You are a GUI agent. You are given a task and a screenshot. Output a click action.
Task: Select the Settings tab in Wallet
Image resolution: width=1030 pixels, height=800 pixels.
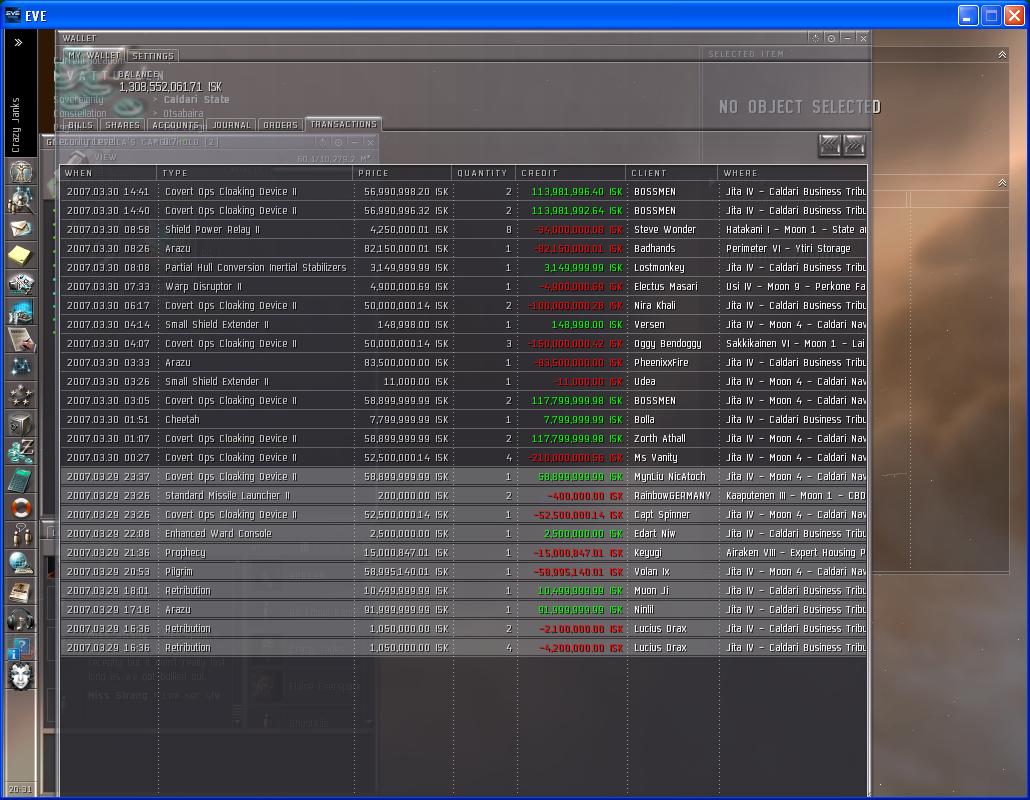coord(153,56)
